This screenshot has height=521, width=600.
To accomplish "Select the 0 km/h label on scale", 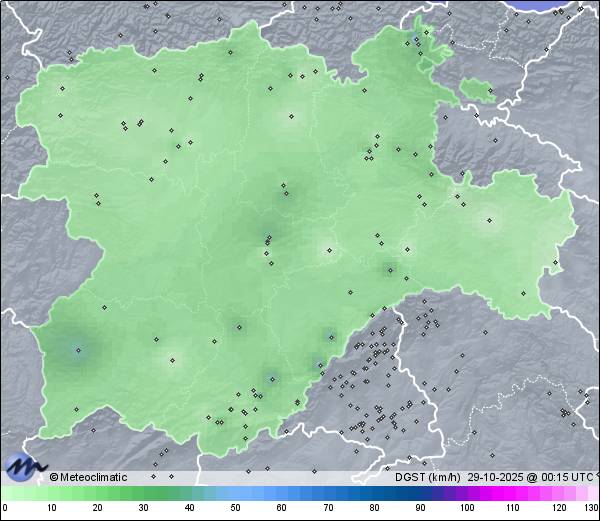I will (x=4, y=508).
